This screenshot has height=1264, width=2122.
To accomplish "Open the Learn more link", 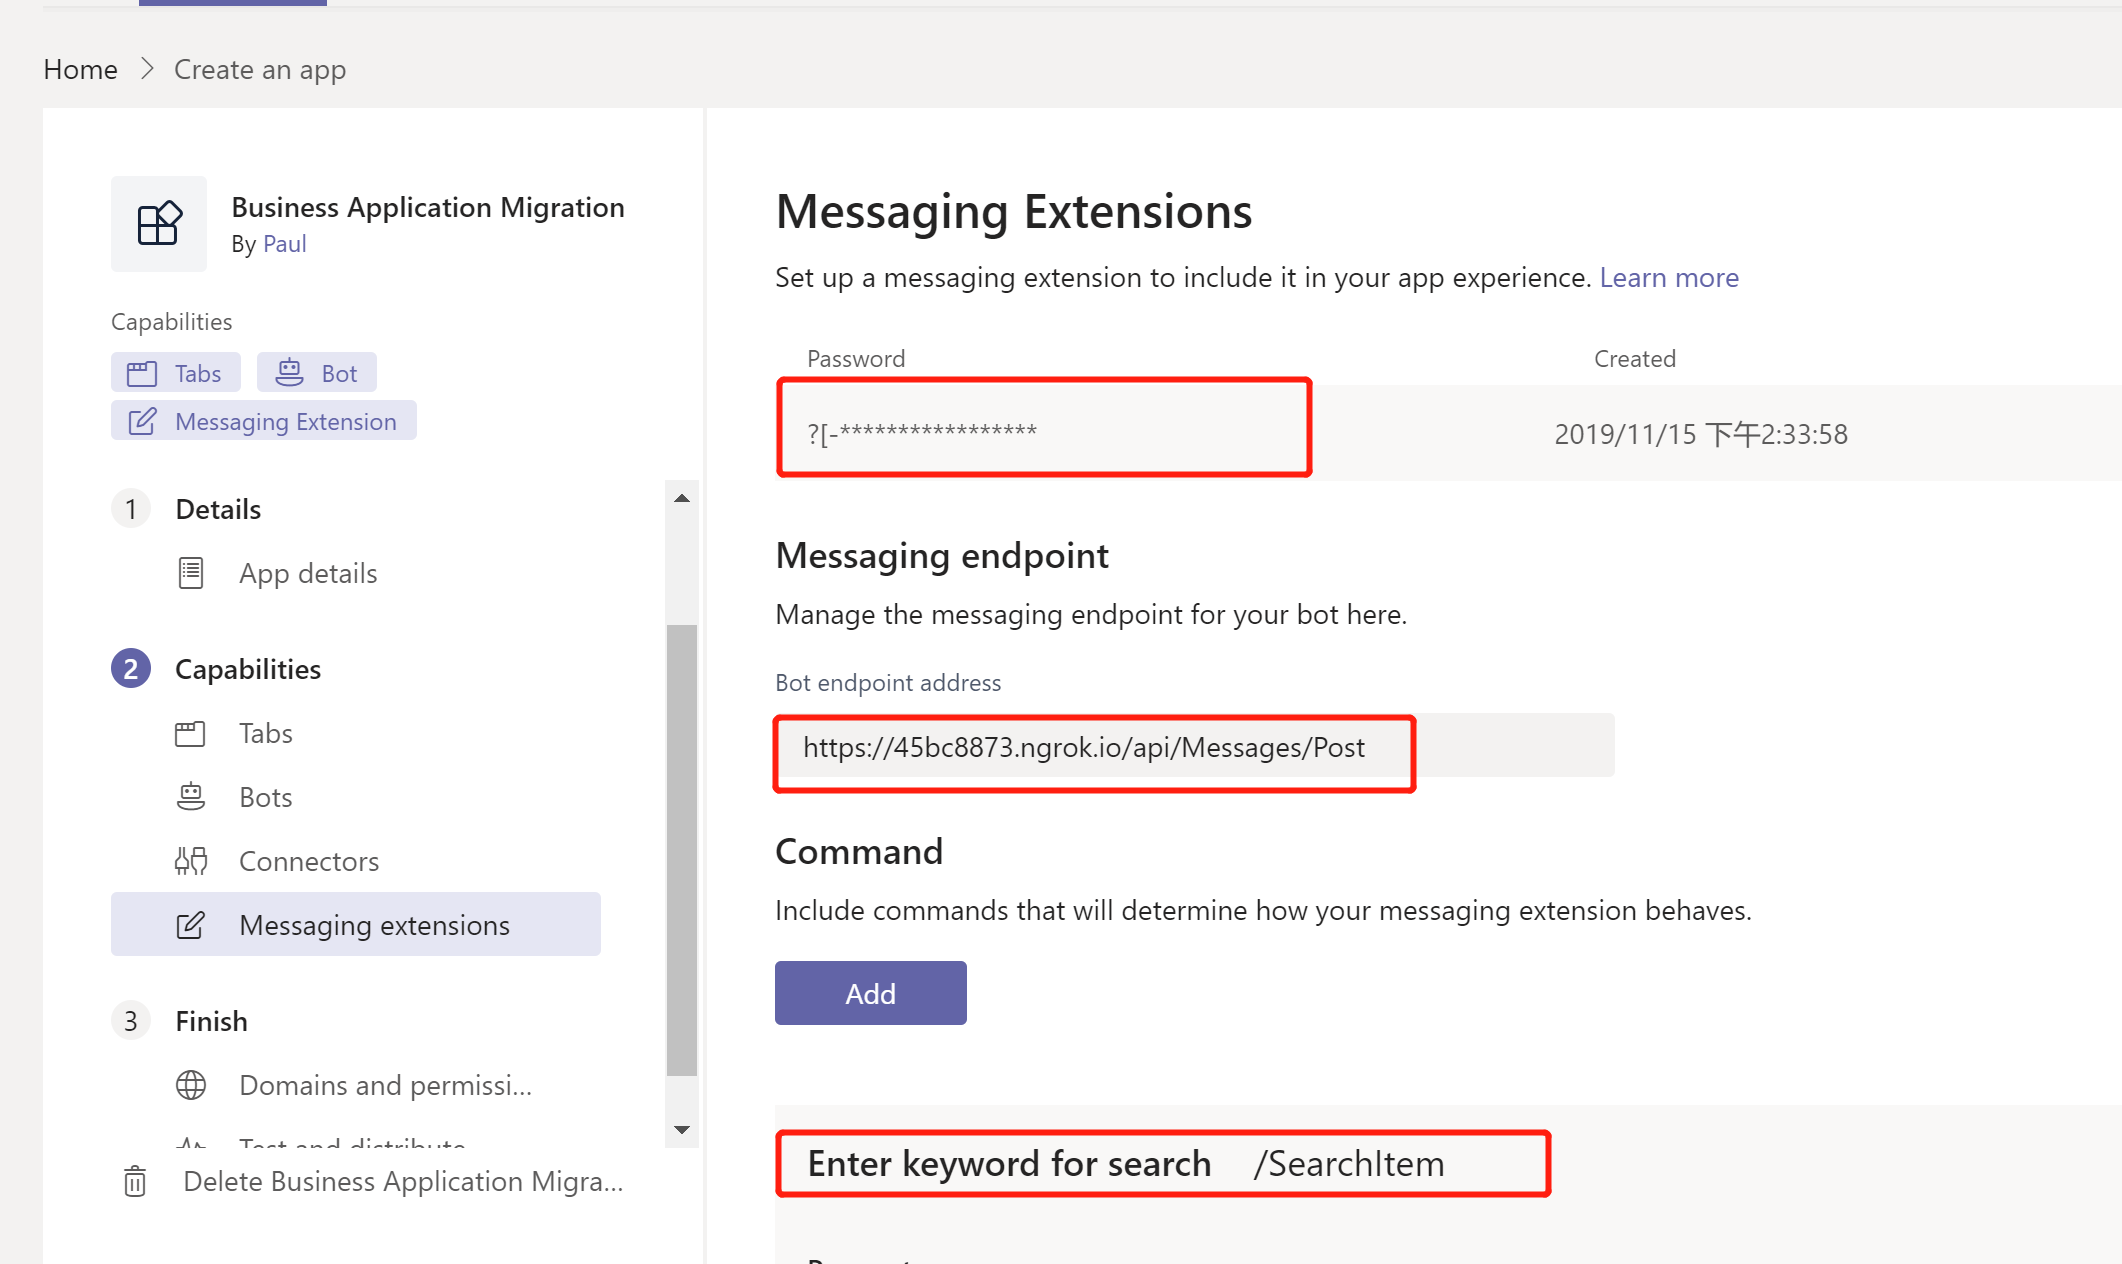I will (x=1668, y=277).
